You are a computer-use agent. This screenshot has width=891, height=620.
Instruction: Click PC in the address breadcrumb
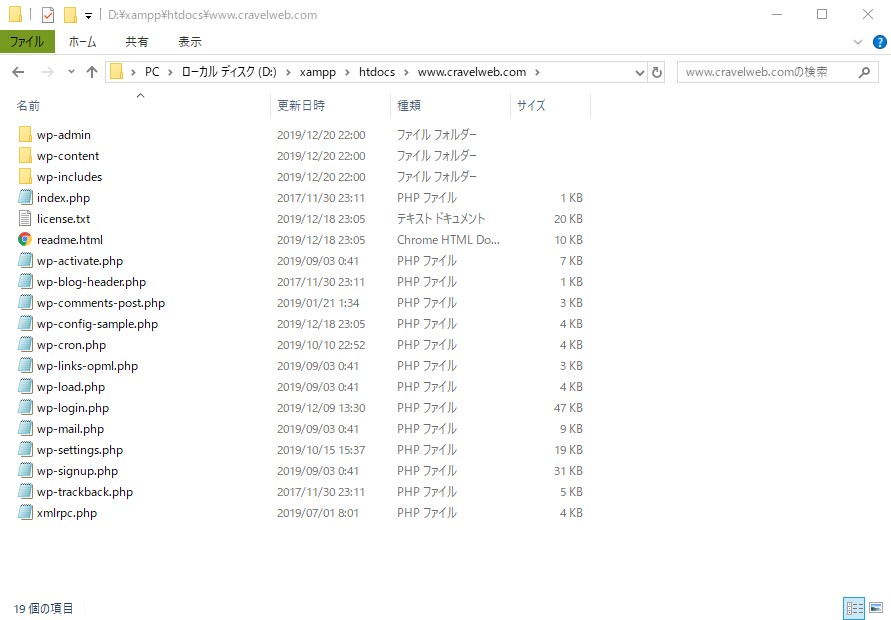tap(152, 72)
